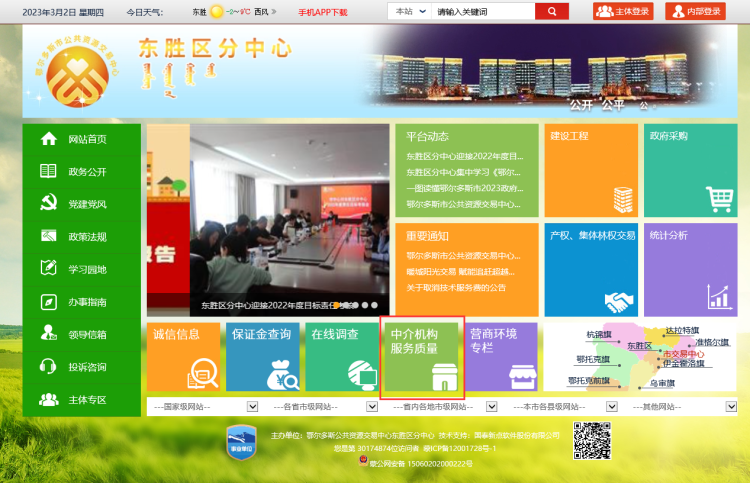Open 诚信信息 tile
Viewport: 750px width, 483px height.
(x=184, y=357)
